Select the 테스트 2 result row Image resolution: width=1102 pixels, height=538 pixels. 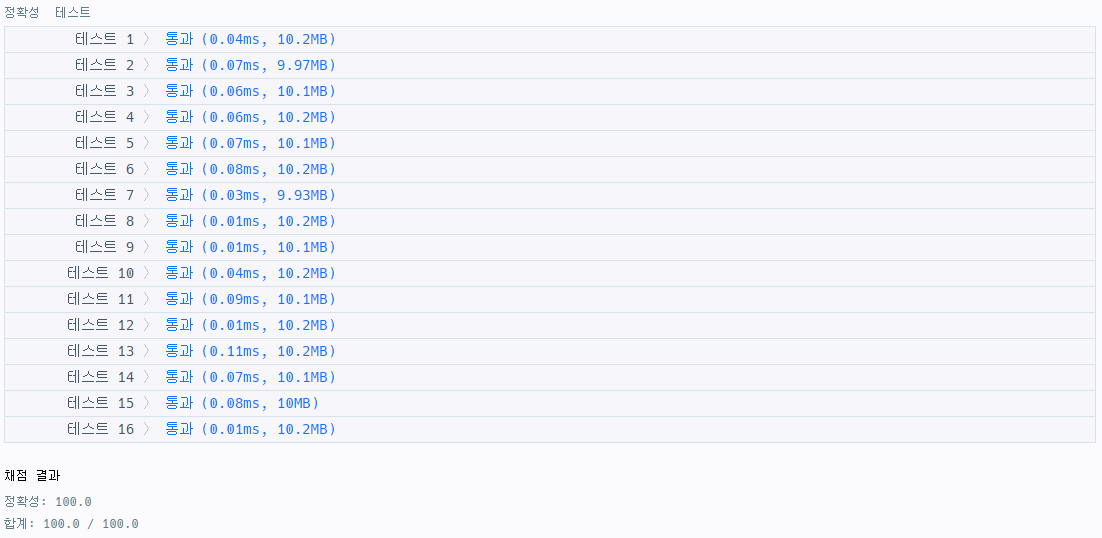550,65
